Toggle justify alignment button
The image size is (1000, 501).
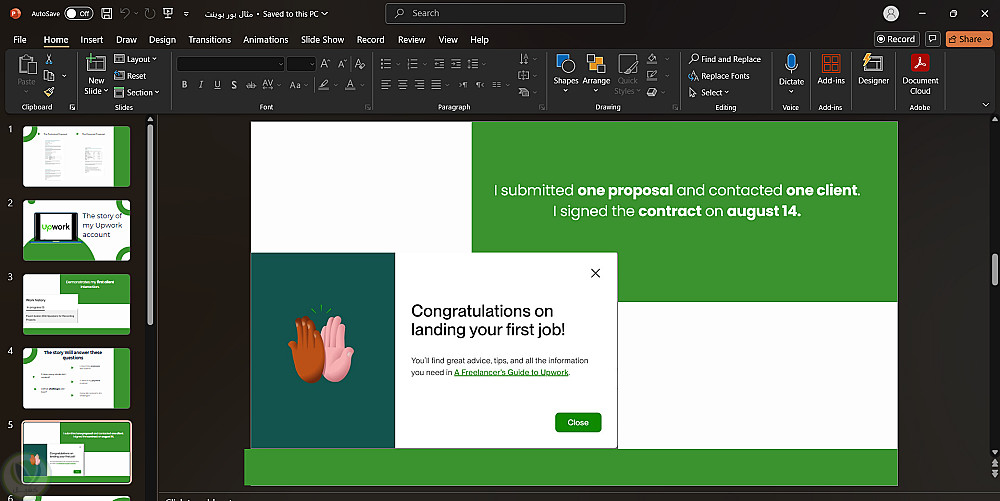[436, 85]
